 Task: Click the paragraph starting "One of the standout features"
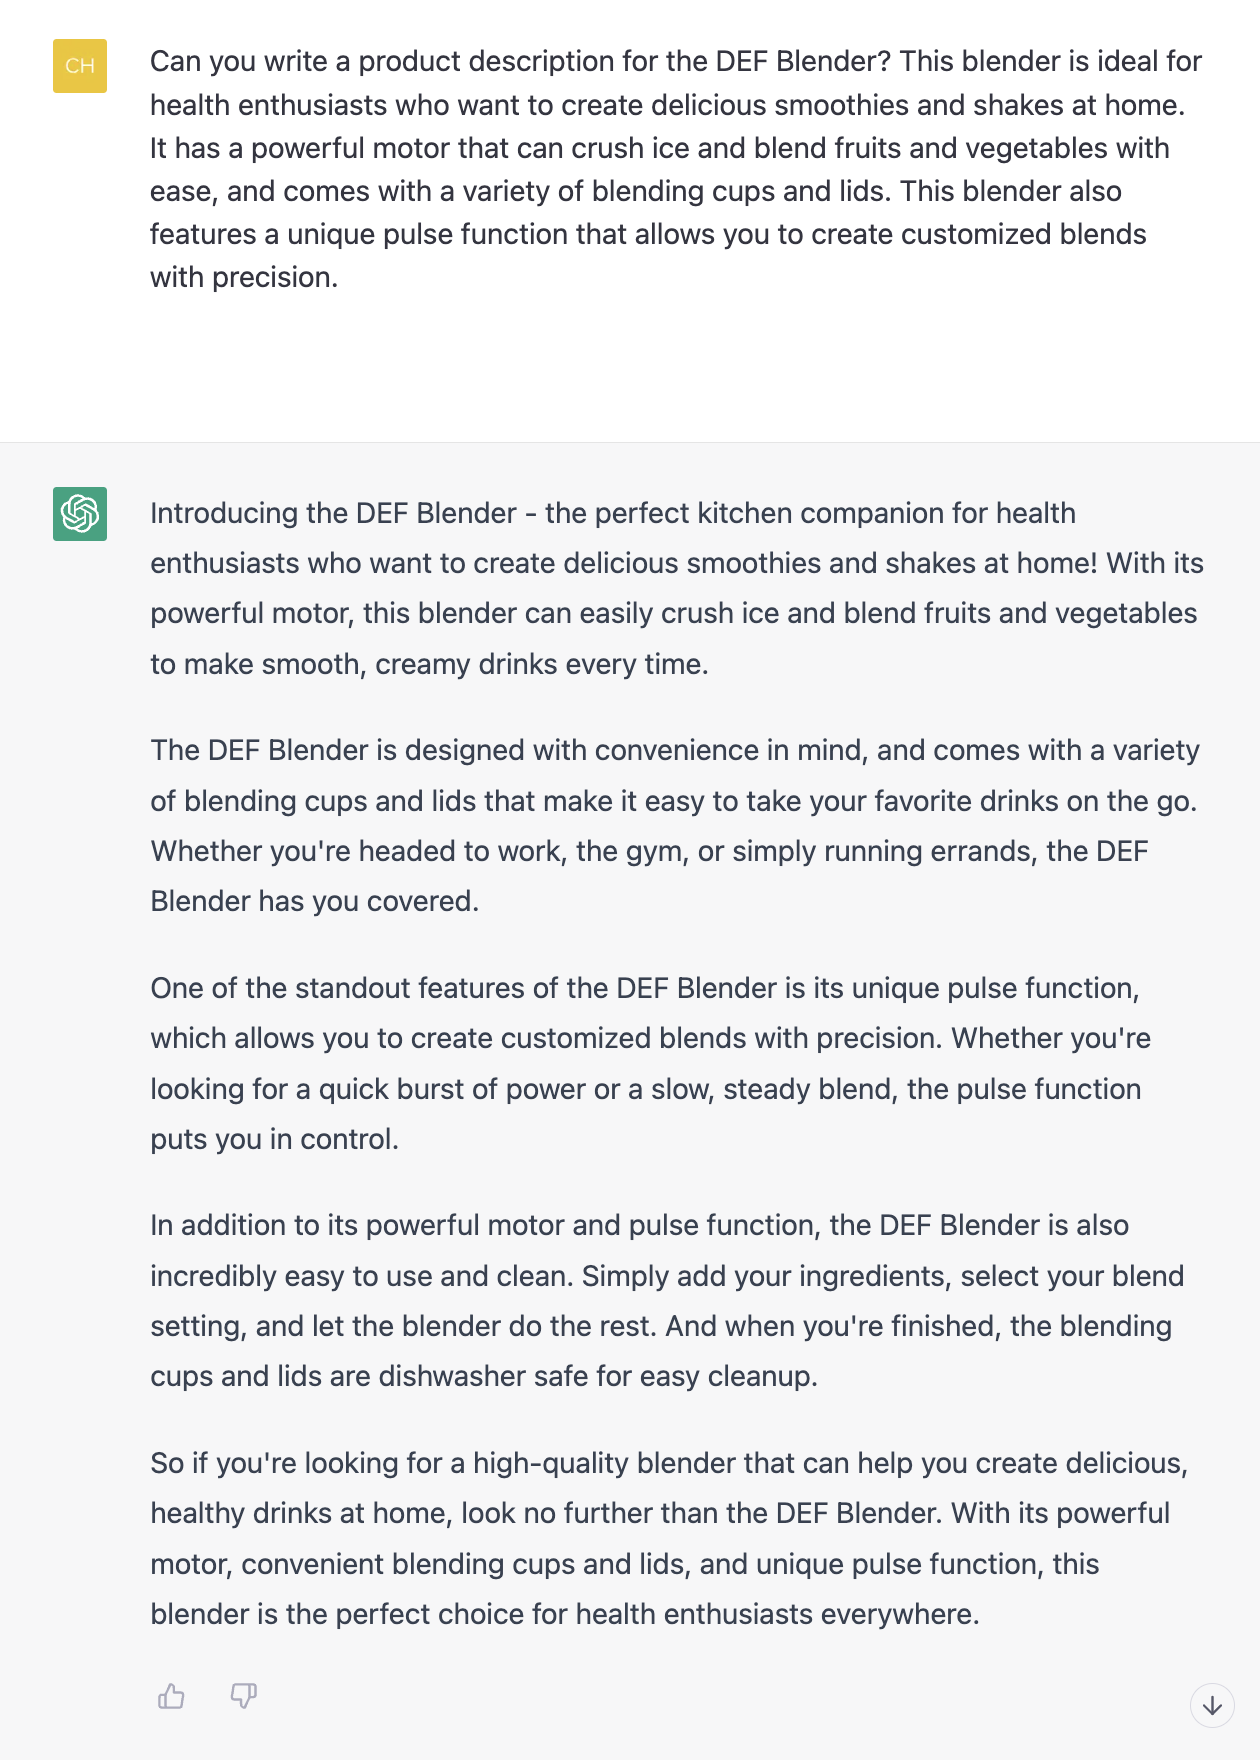point(650,1063)
